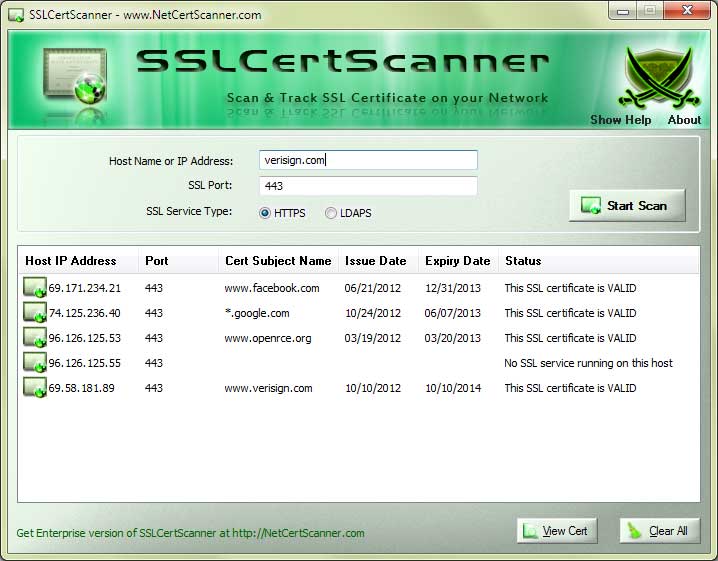Screen dimensions: 718x561
Task: Click the row icon for 74.125.236.40
Action: pos(35,313)
